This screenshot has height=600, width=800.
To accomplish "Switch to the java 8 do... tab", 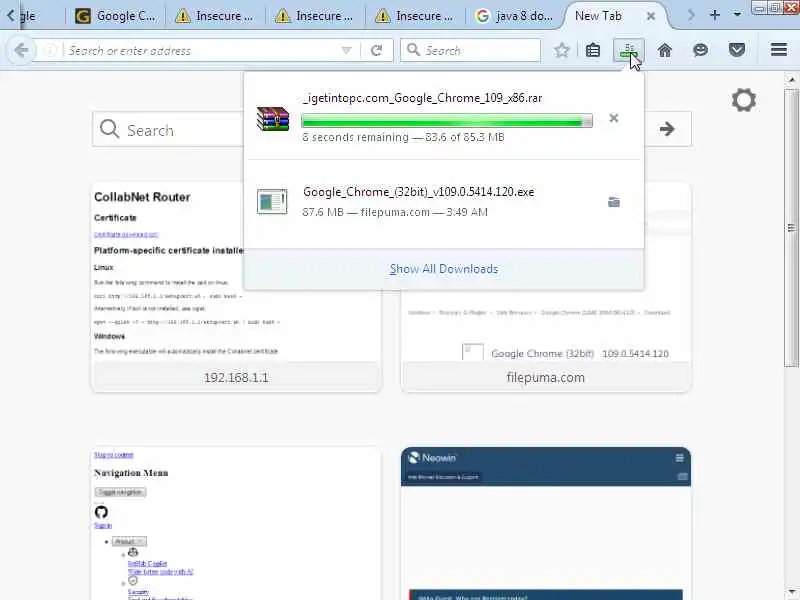I will (514, 16).
